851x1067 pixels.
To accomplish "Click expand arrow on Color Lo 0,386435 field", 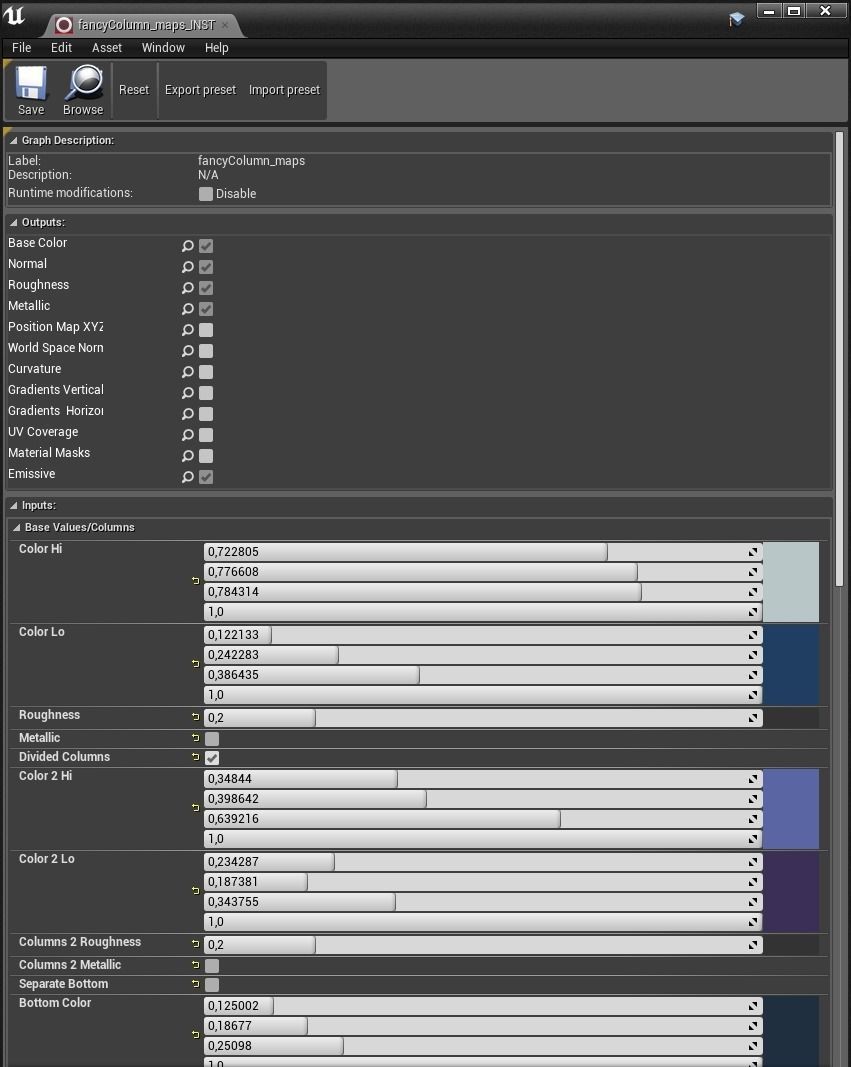I will [753, 675].
